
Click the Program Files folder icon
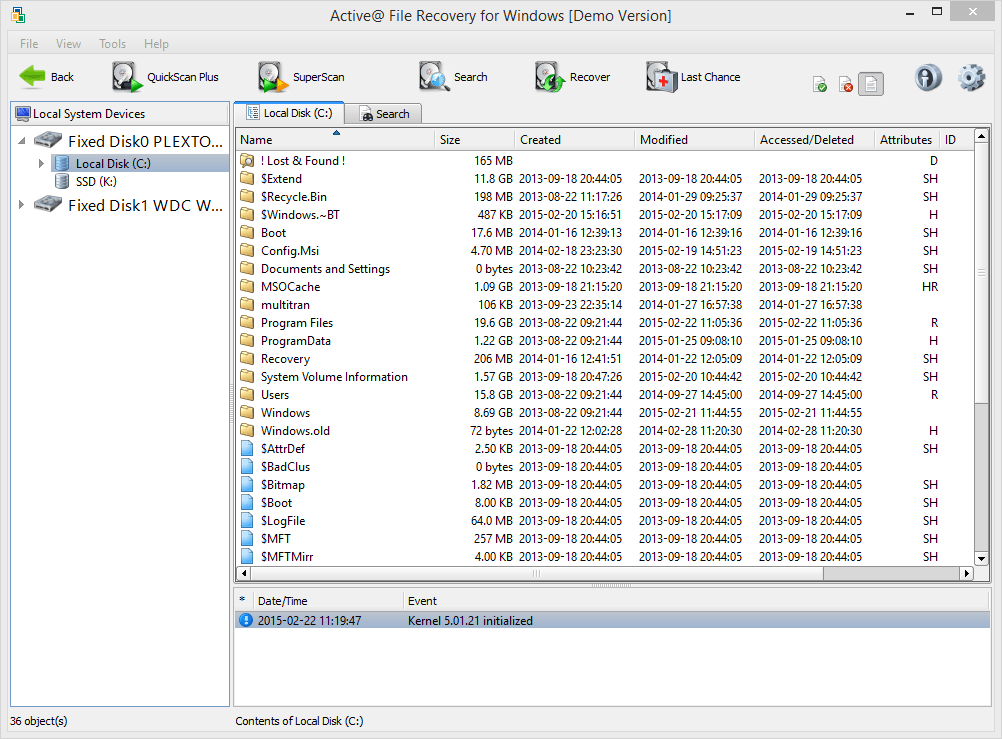[x=247, y=322]
